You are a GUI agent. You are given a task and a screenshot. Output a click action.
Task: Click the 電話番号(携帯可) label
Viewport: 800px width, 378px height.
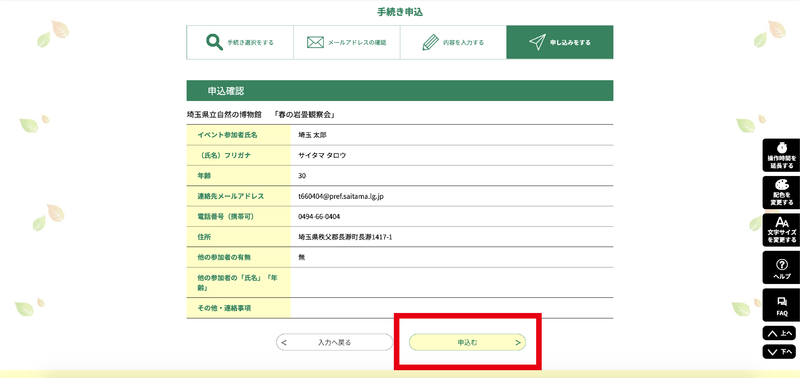[x=226, y=216]
